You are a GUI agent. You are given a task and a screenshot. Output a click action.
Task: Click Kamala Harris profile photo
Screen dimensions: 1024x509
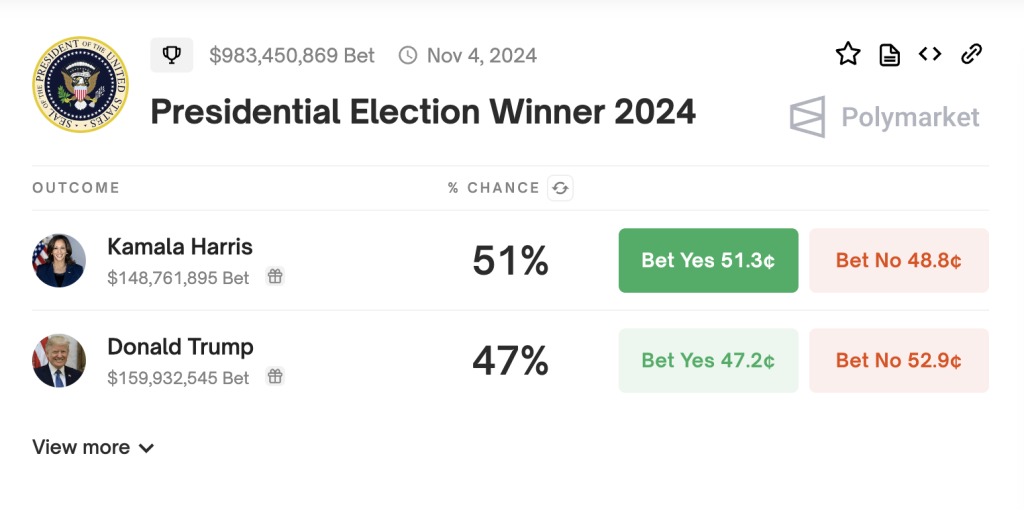[59, 261]
